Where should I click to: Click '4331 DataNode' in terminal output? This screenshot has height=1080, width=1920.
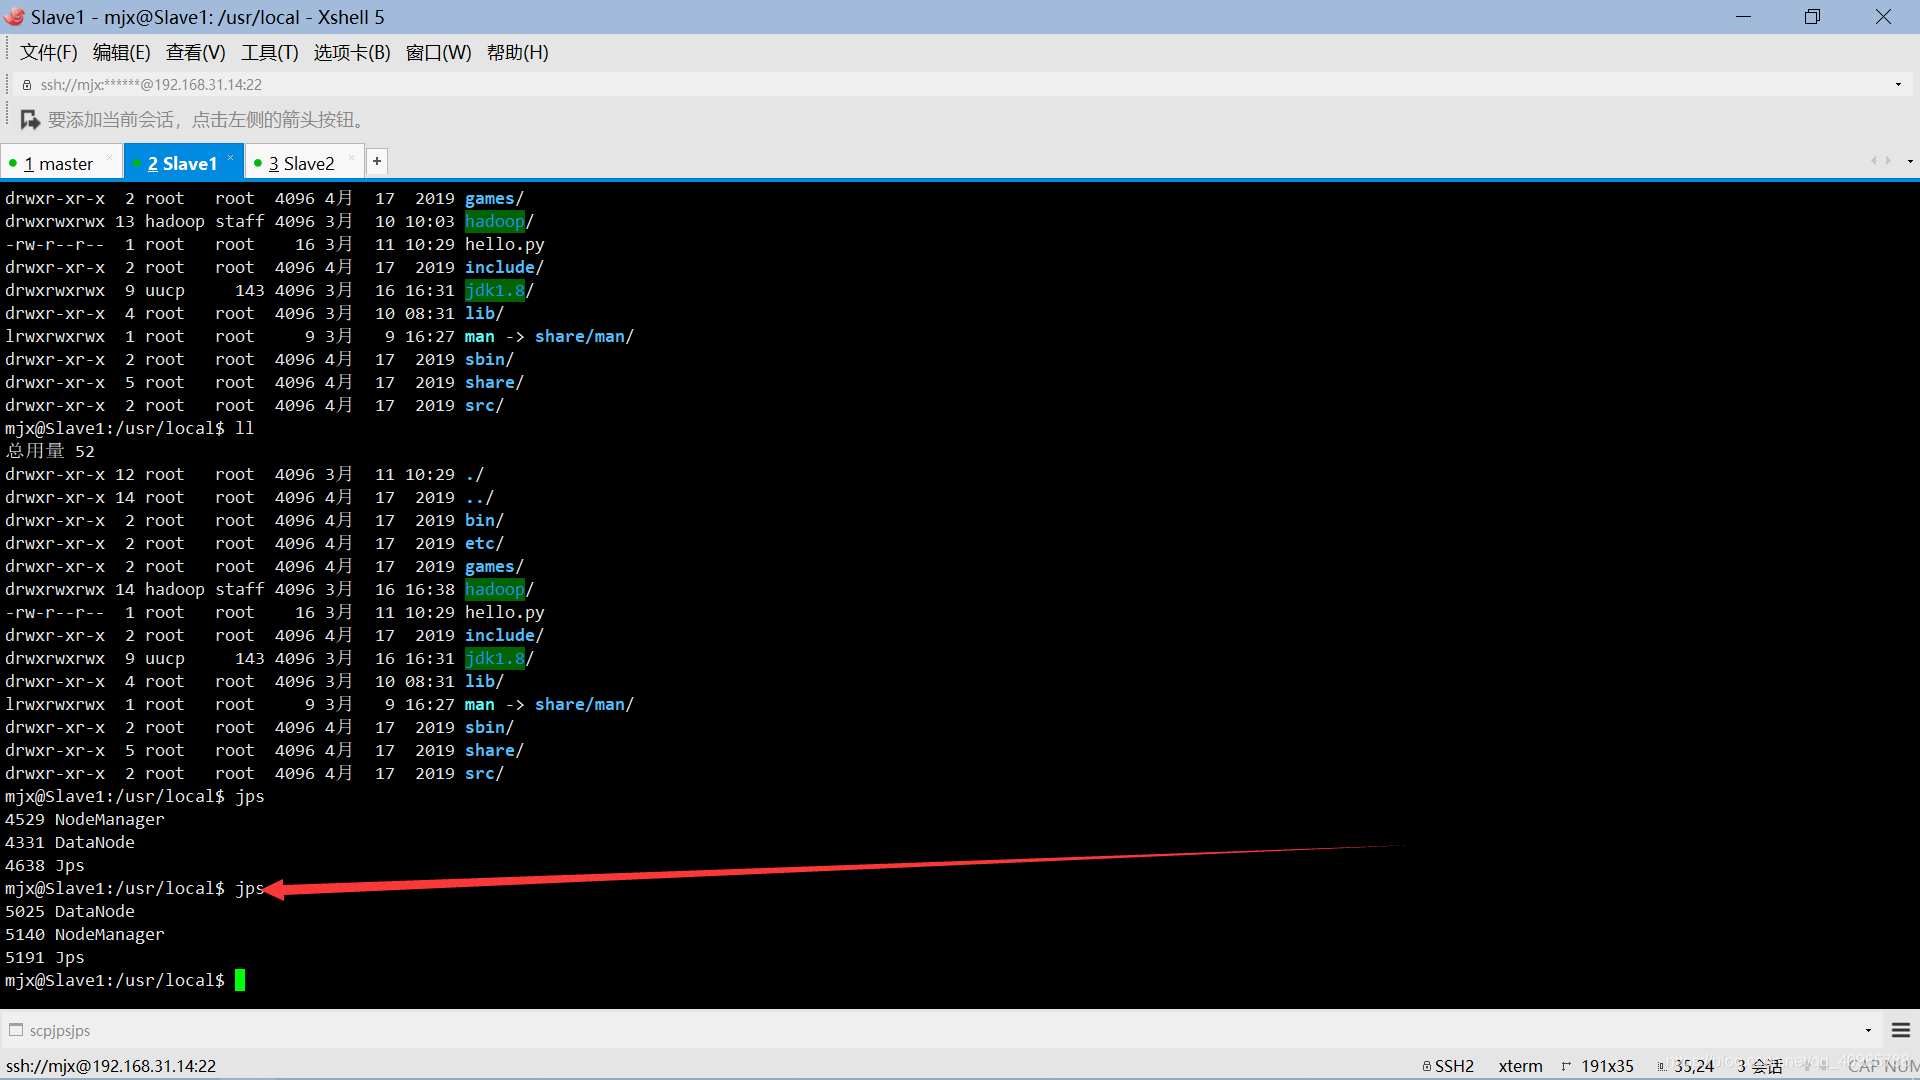click(69, 843)
